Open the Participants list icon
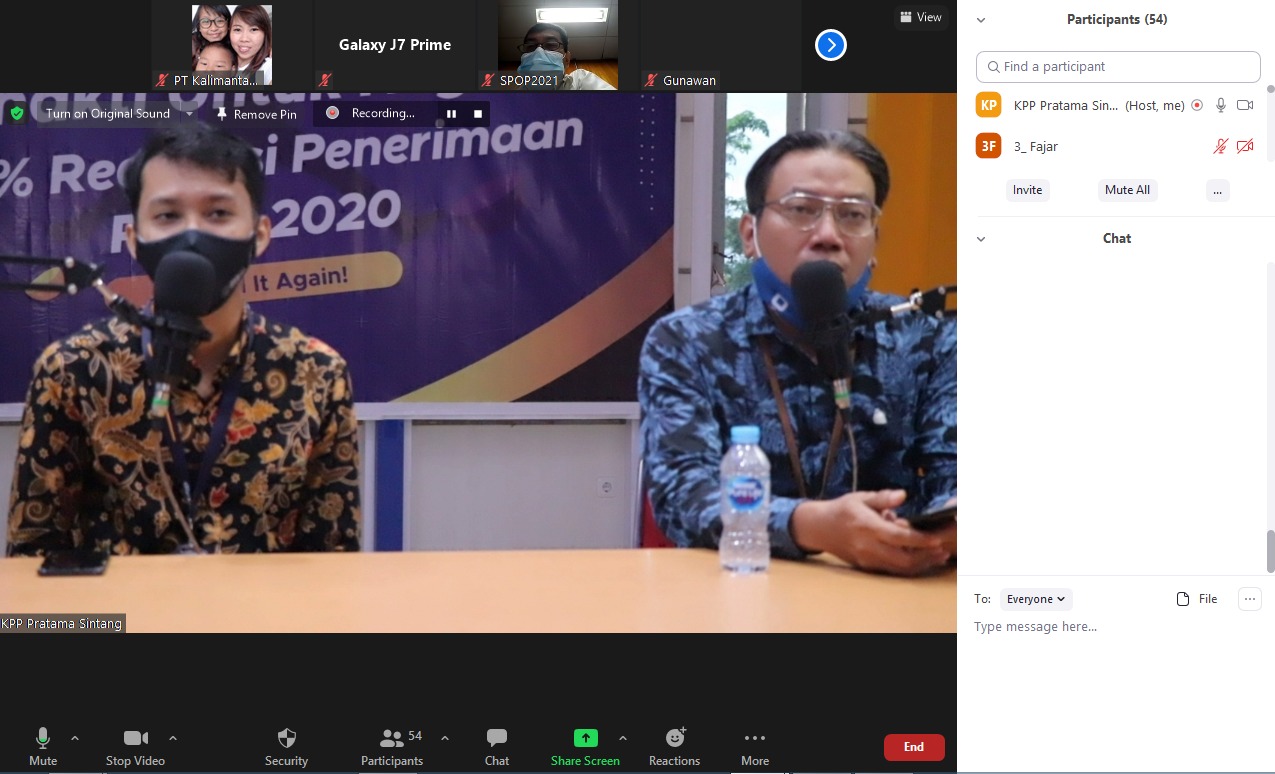1275x774 pixels. pos(392,738)
